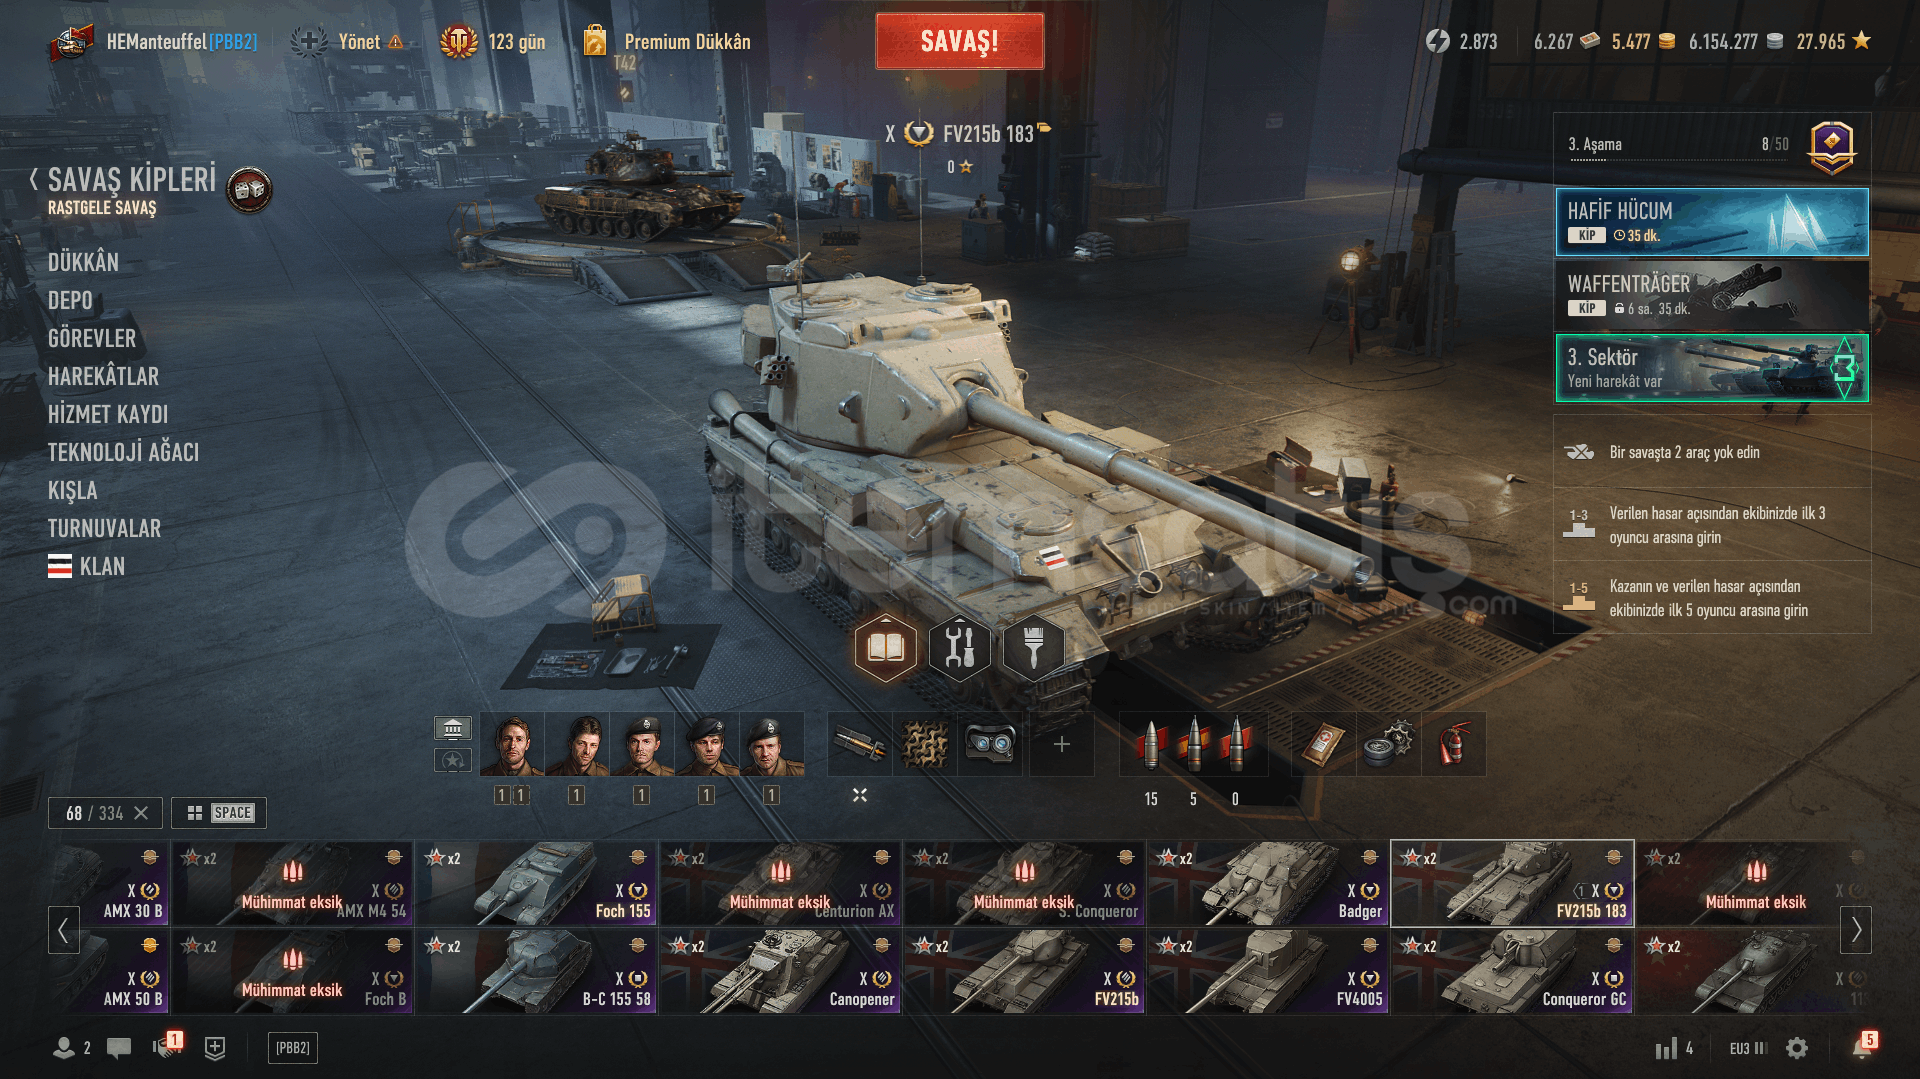Click the fire extinguisher consumable slot
The width and height of the screenshot is (1920, 1079).
tap(1453, 744)
